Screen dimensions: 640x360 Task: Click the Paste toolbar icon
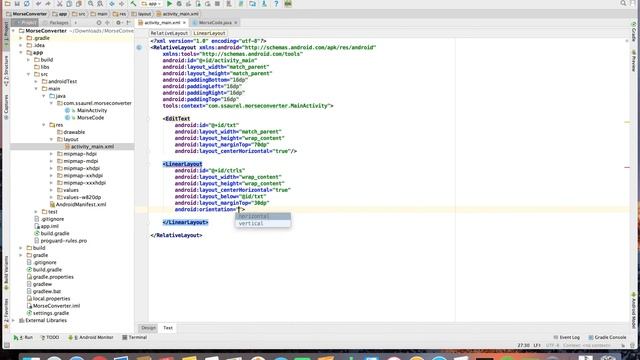point(78,3)
